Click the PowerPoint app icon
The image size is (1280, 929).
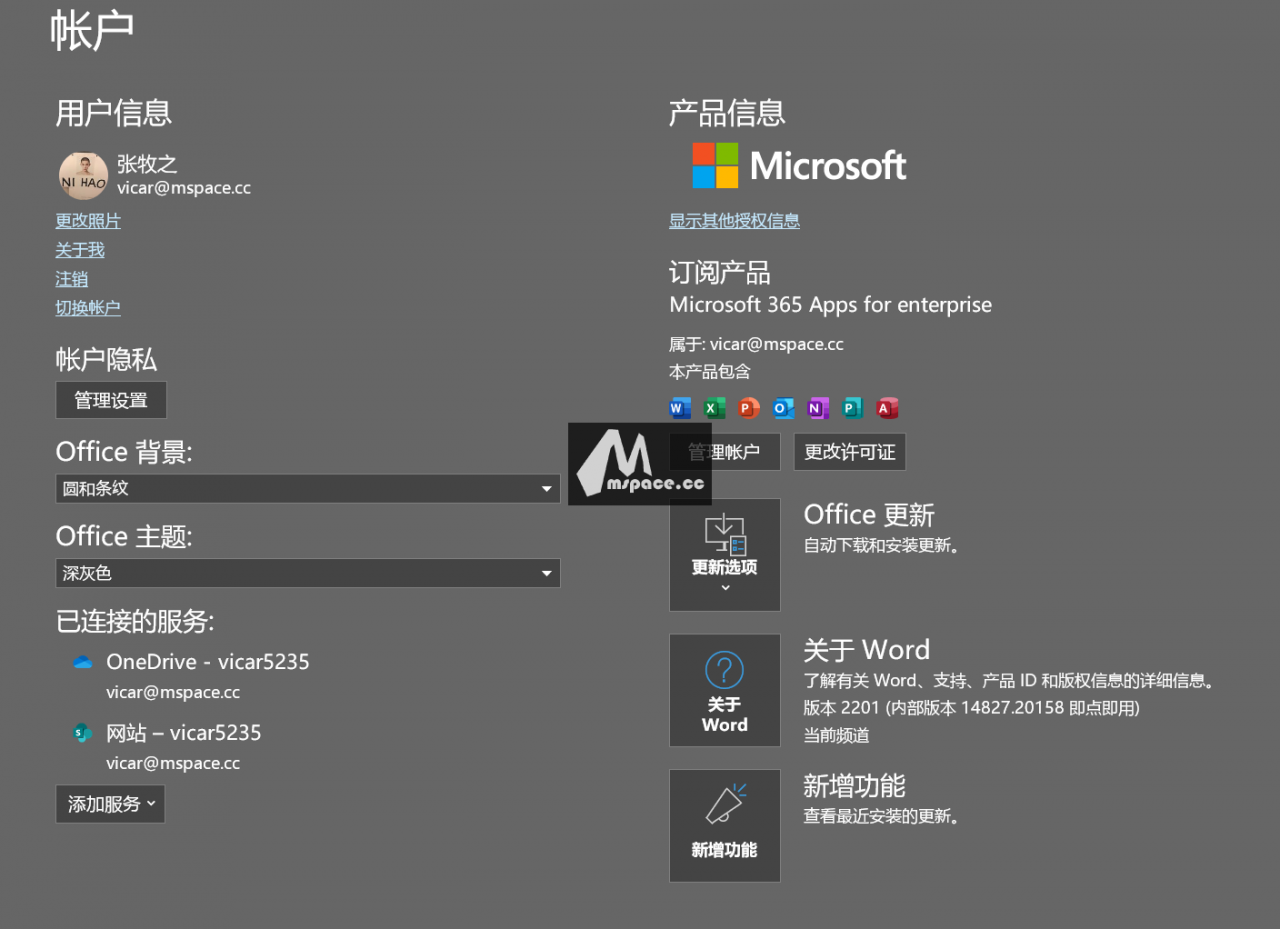point(749,408)
